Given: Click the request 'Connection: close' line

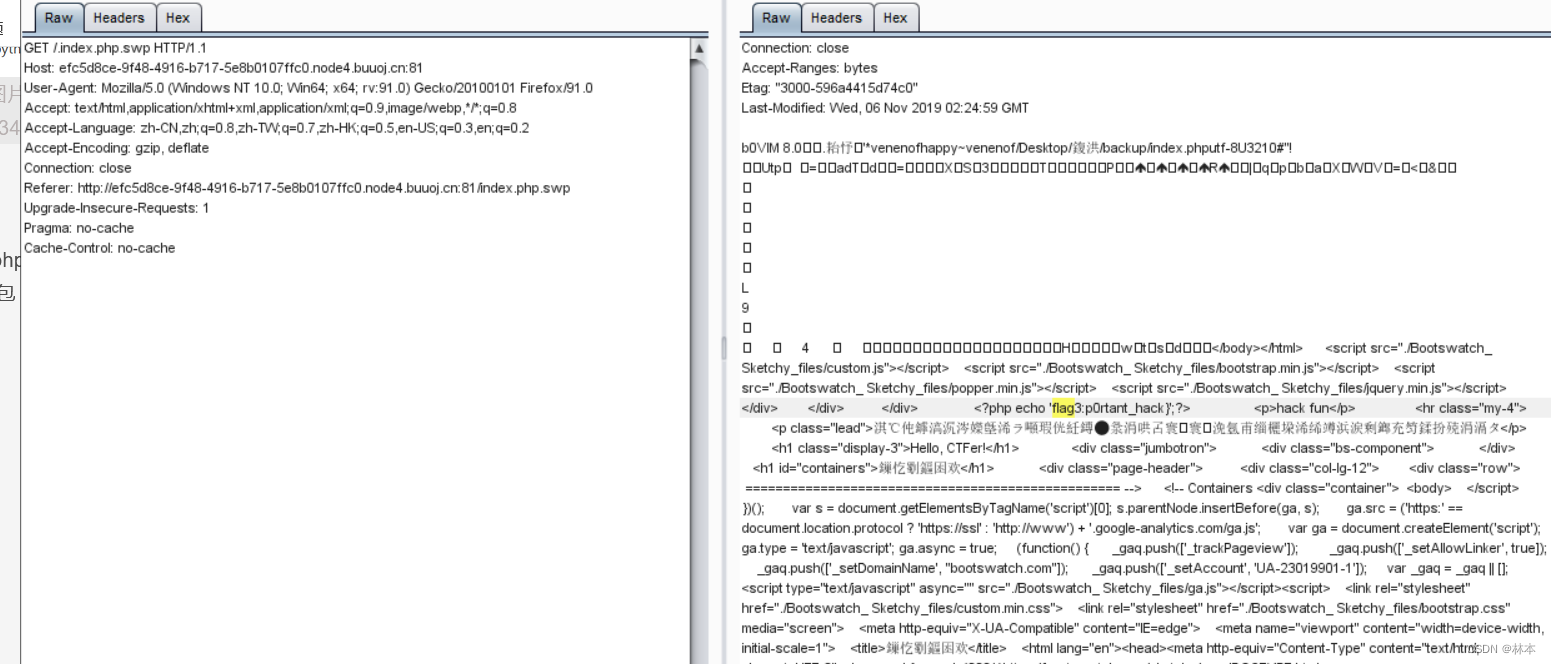Looking at the screenshot, I should pyautogui.click(x=77, y=168).
